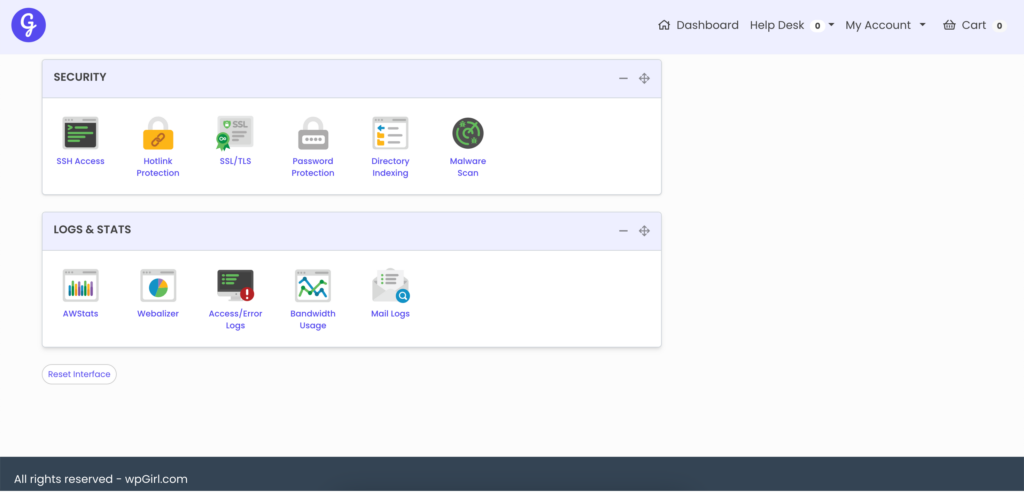Collapse the Security panel

pos(623,78)
